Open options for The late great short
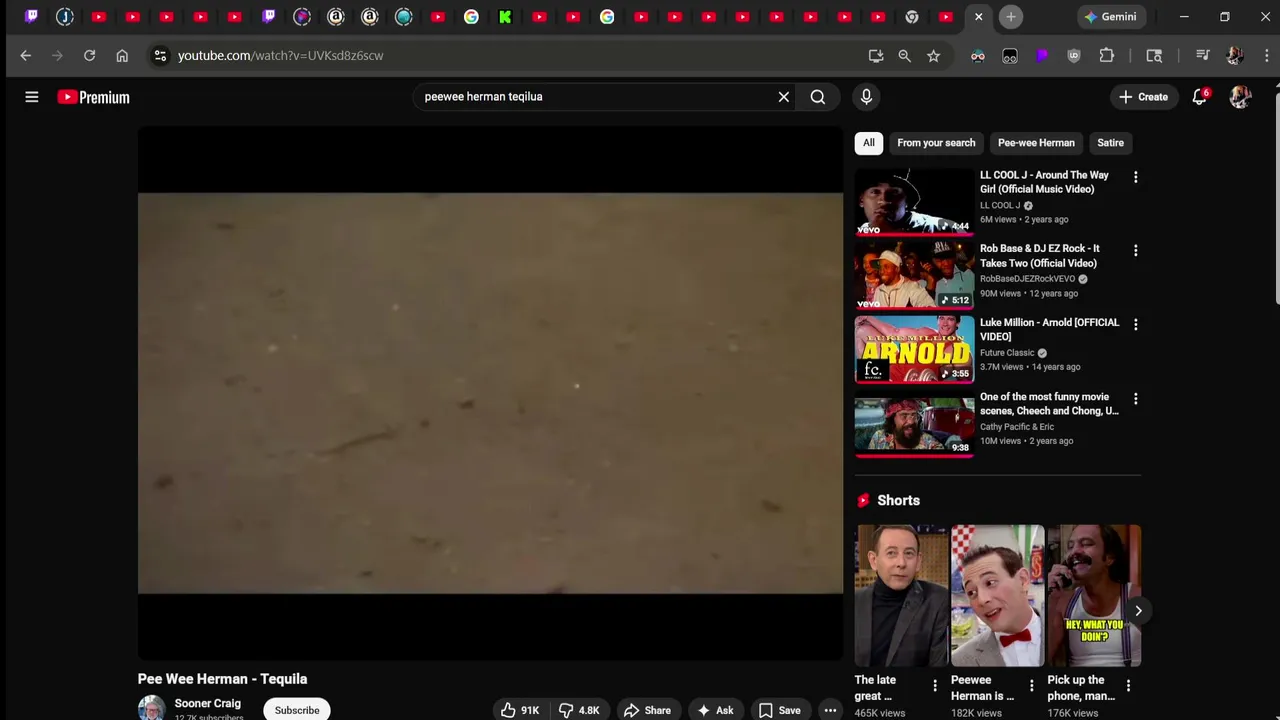 click(x=935, y=686)
